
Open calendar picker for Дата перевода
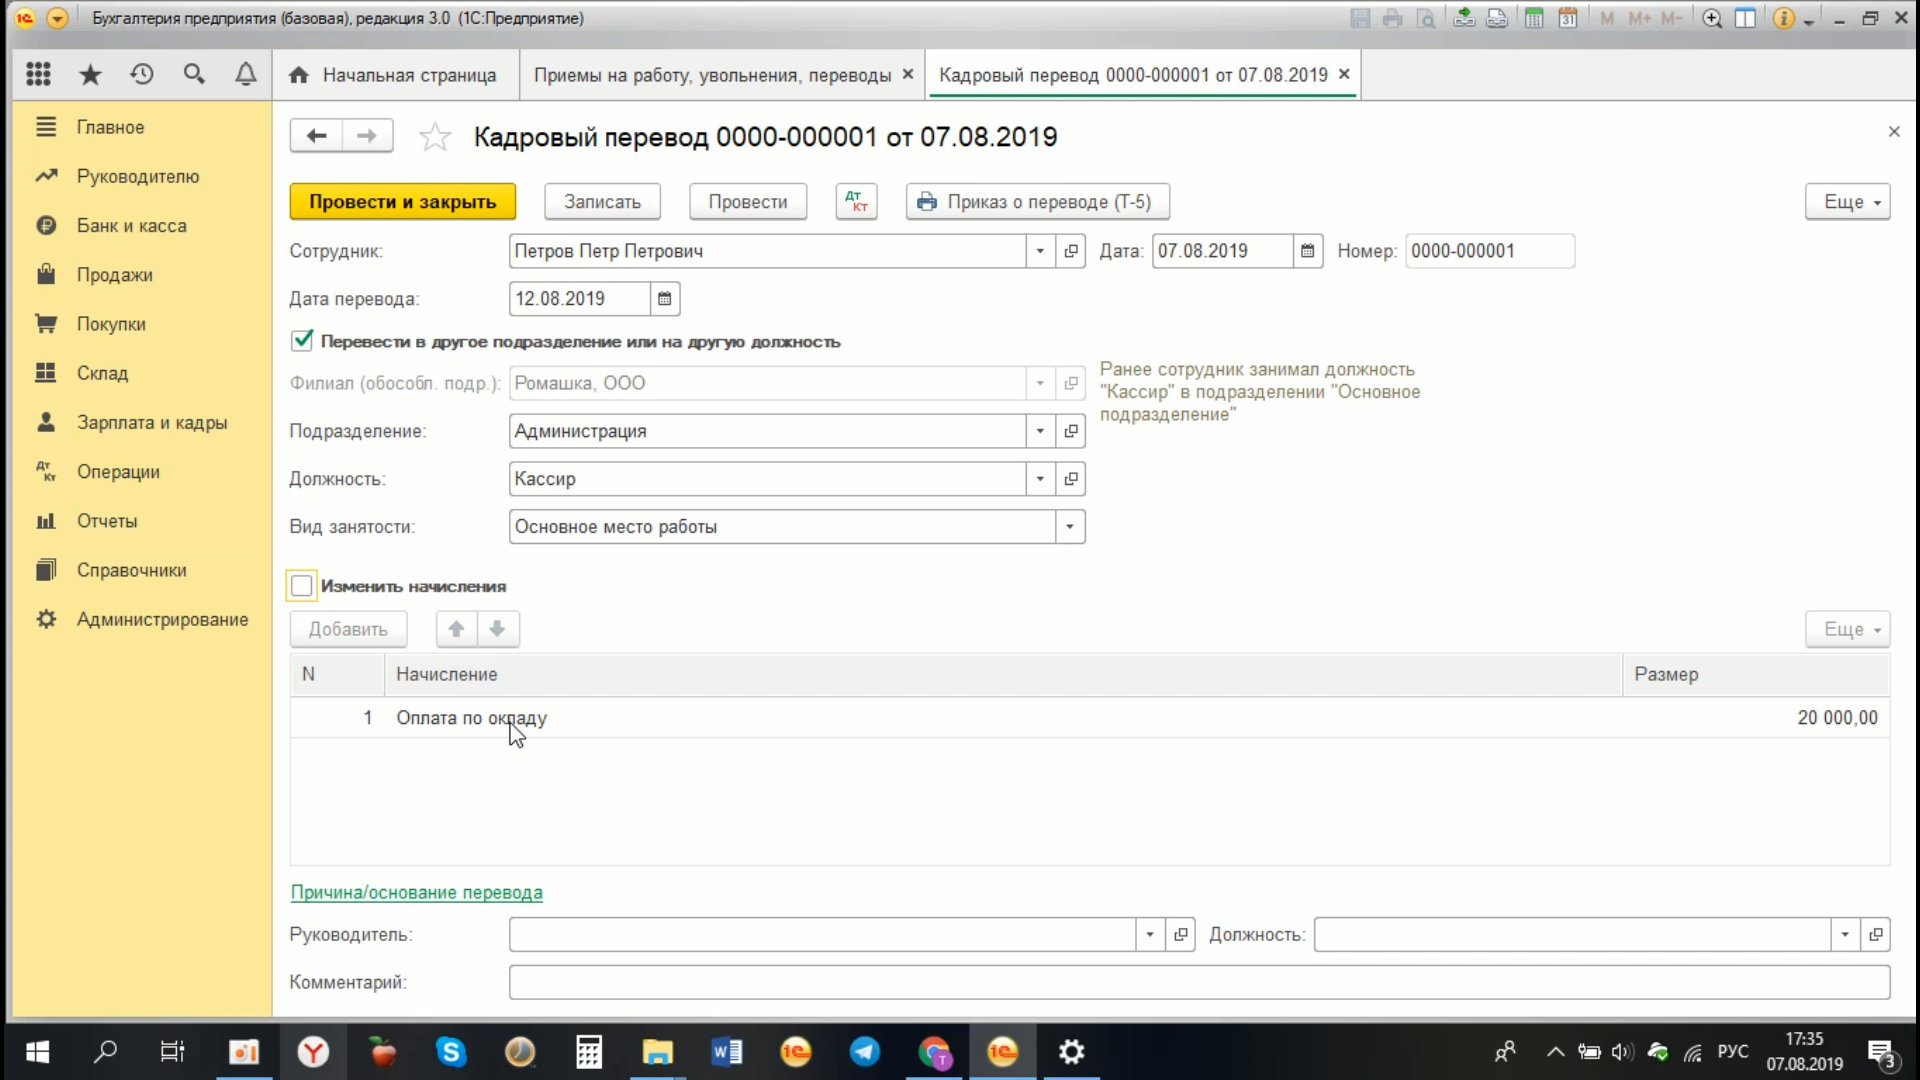coord(664,299)
